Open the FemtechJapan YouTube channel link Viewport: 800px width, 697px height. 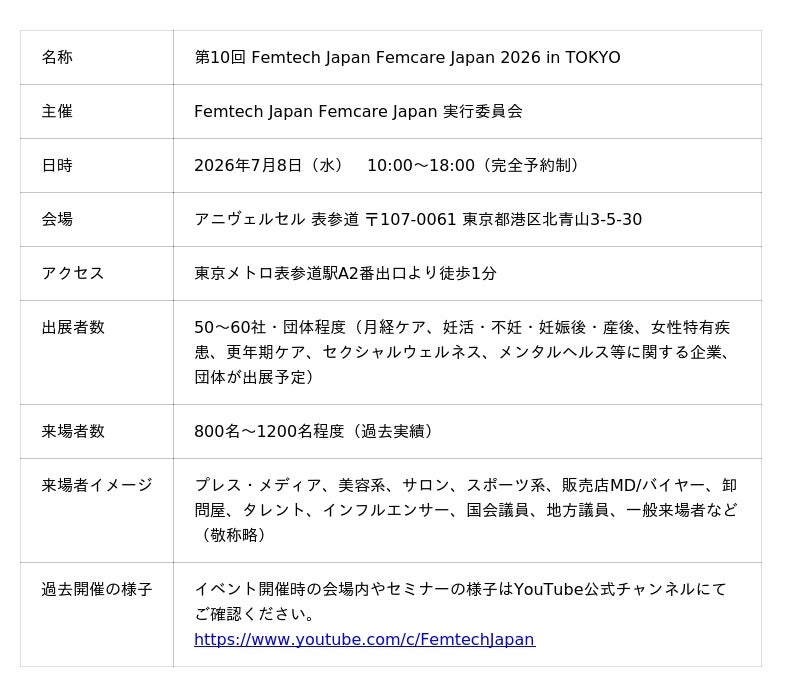pos(364,639)
